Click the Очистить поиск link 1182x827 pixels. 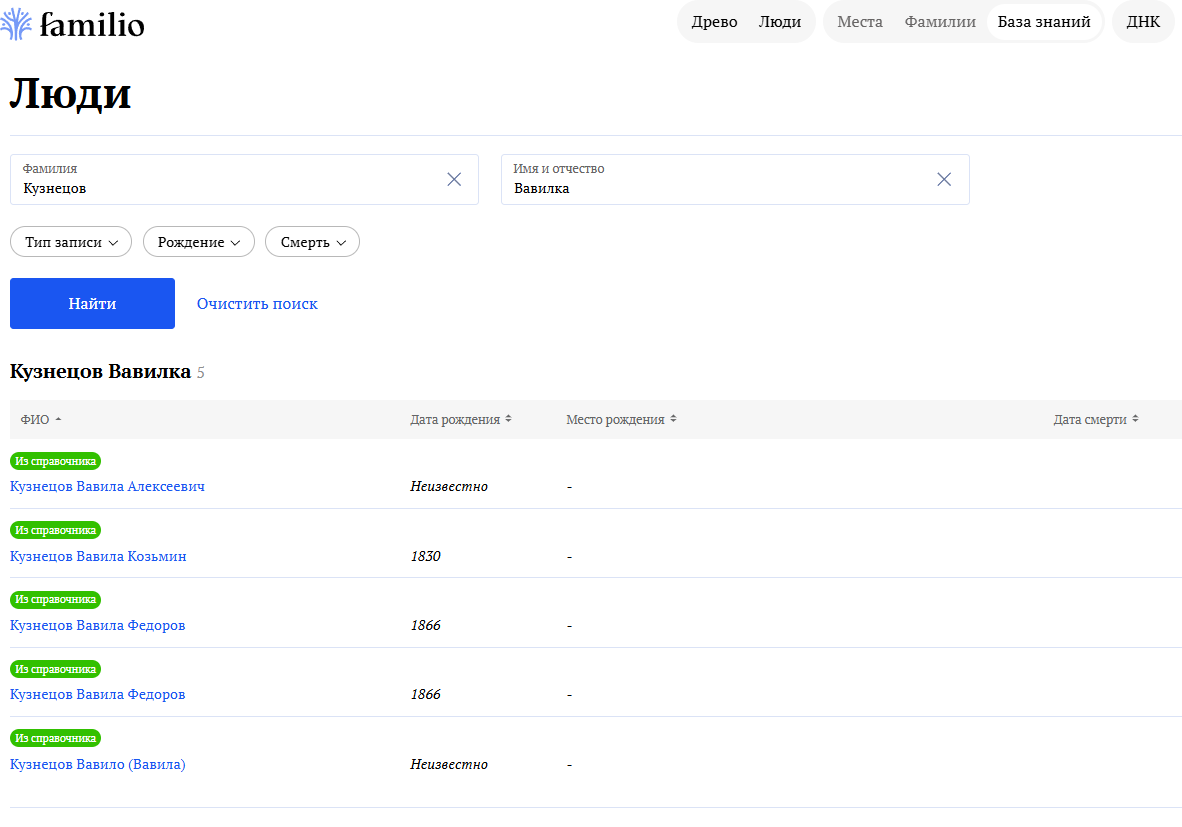257,304
